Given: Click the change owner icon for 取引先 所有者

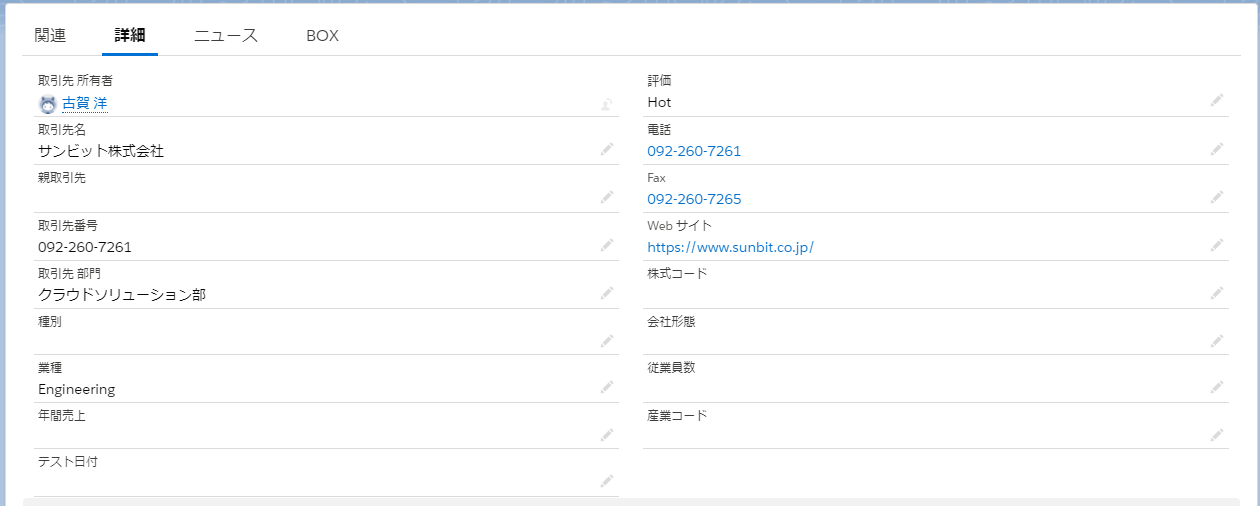Looking at the screenshot, I should pyautogui.click(x=606, y=104).
